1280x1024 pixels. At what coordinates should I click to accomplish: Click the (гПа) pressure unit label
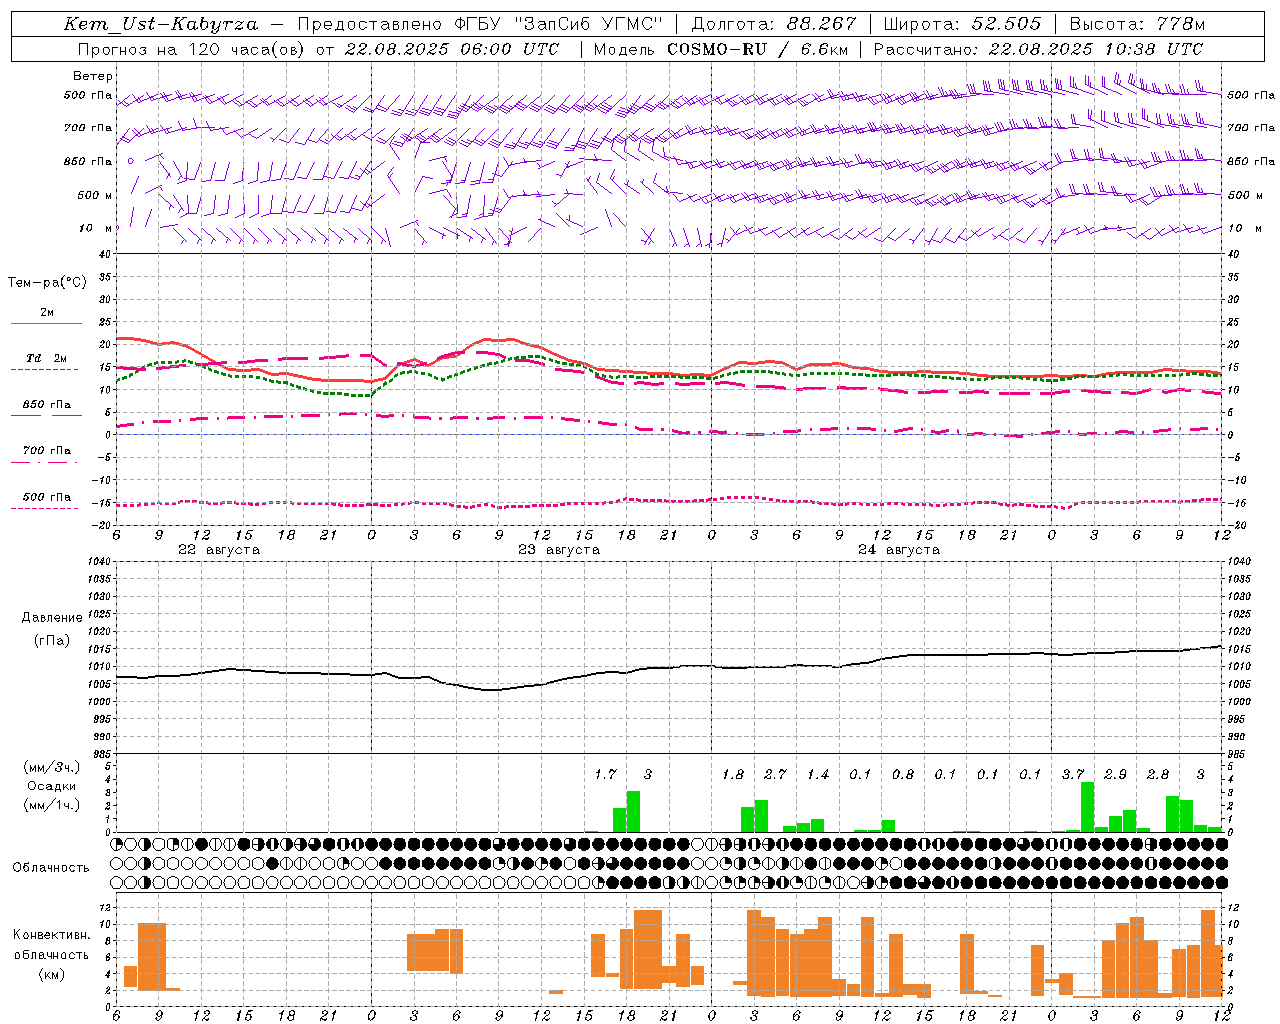51,641
